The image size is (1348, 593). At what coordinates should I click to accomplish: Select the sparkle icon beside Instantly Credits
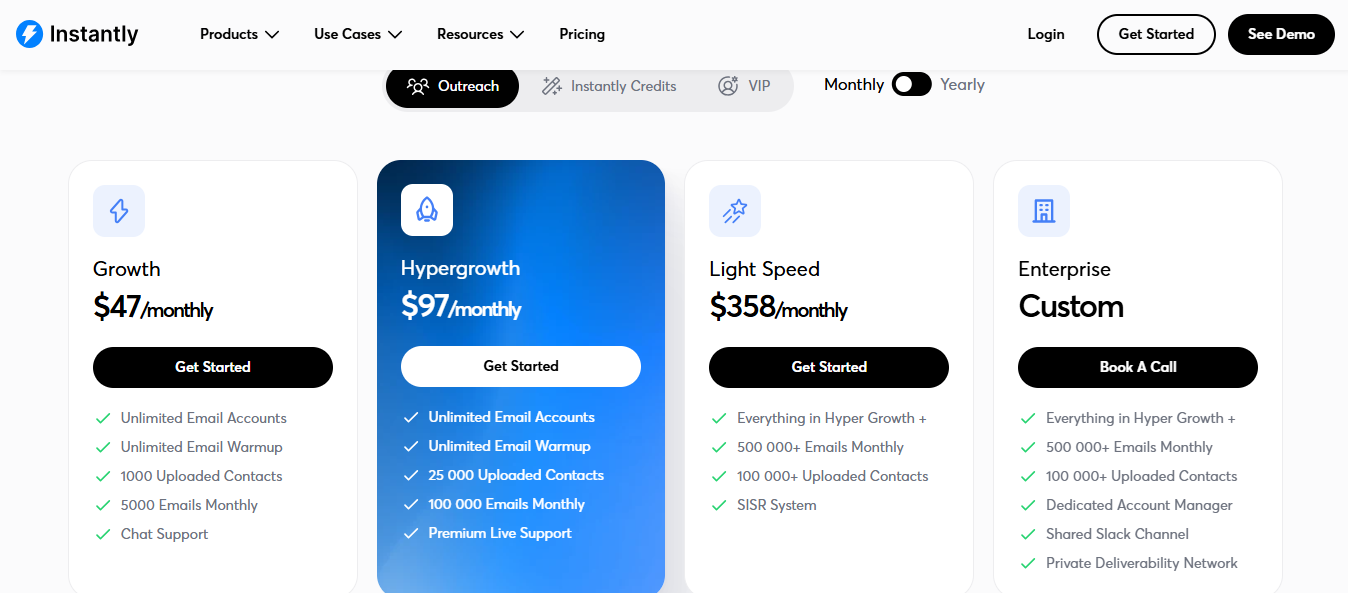pos(551,86)
